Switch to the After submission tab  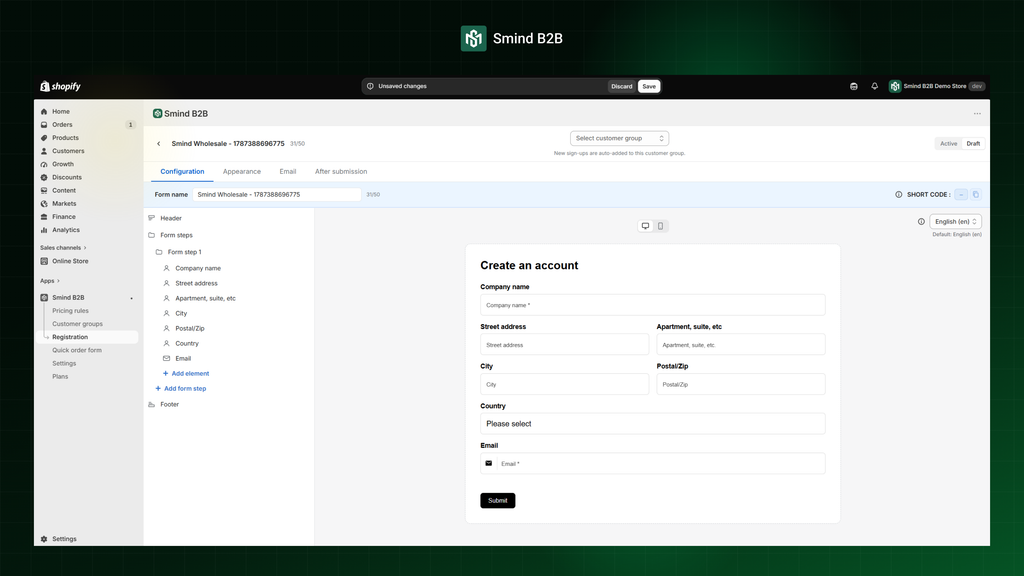pyautogui.click(x=341, y=172)
